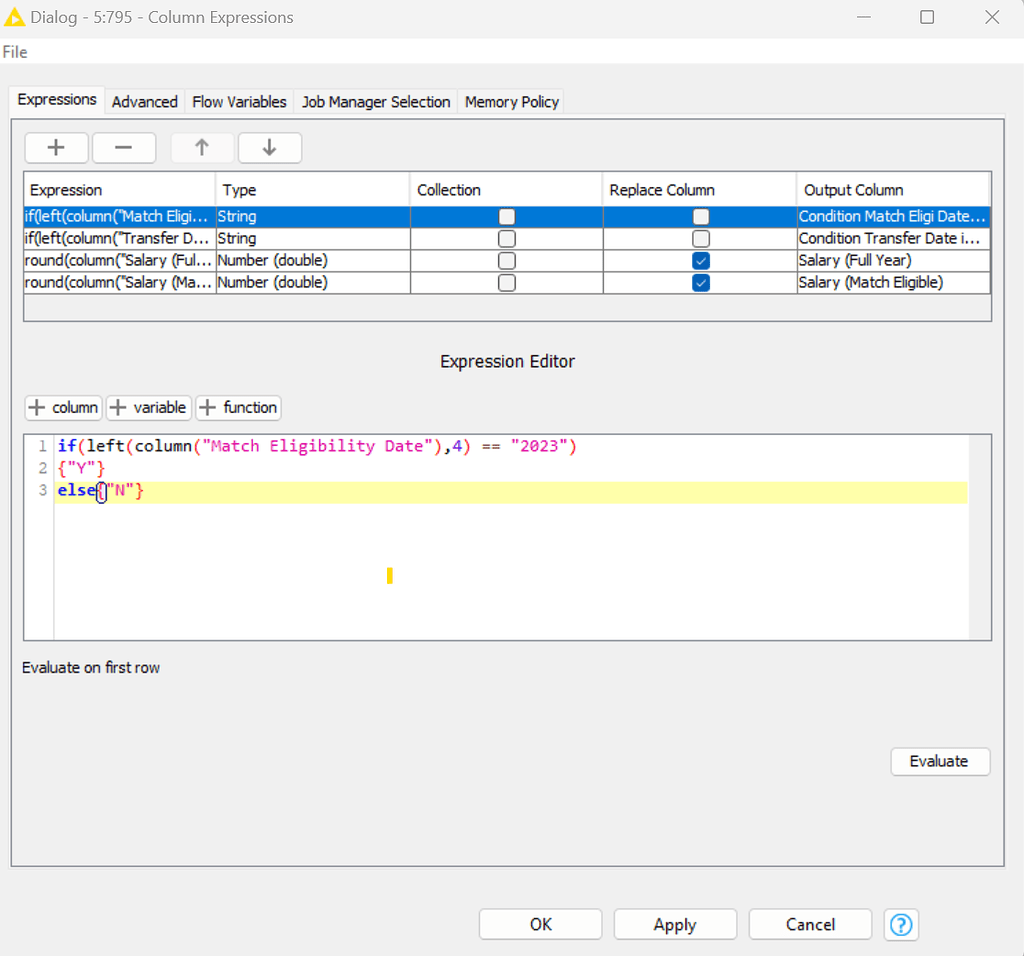The width and height of the screenshot is (1024, 956).
Task: Add a new expression with the plus icon
Action: click(56, 147)
